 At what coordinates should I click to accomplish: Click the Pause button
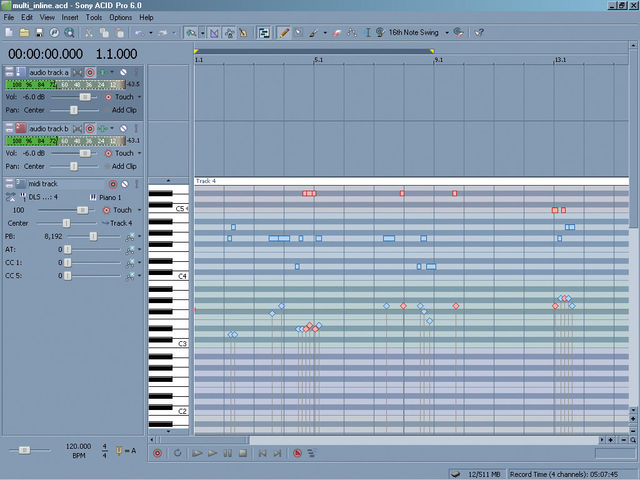point(228,453)
